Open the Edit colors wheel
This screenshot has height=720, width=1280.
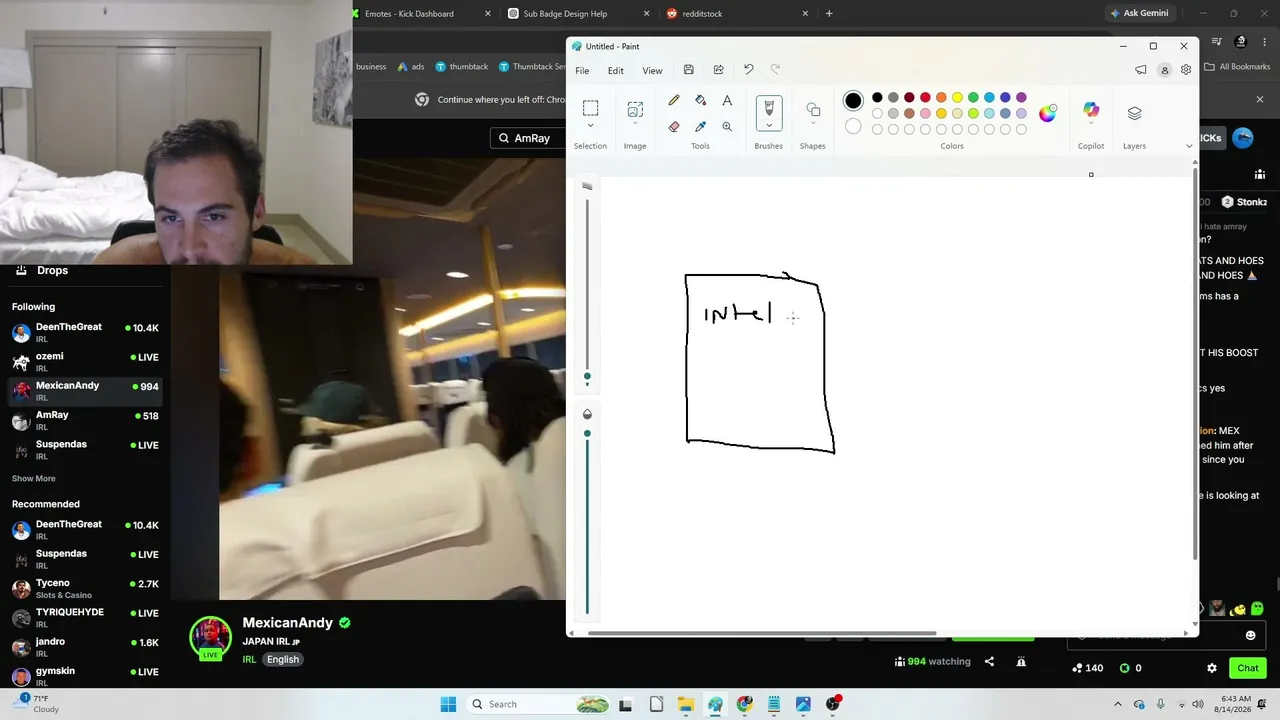[x=1047, y=113]
